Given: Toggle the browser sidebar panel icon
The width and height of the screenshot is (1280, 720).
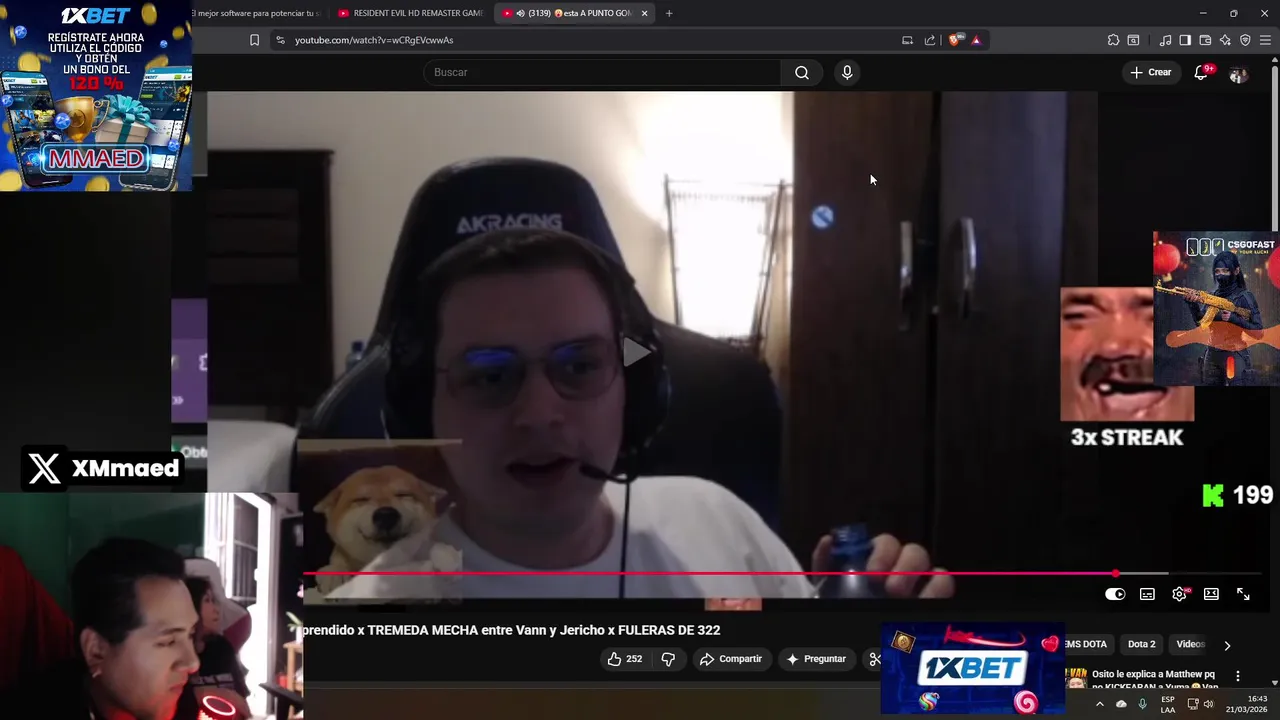Looking at the screenshot, I should (x=1185, y=40).
